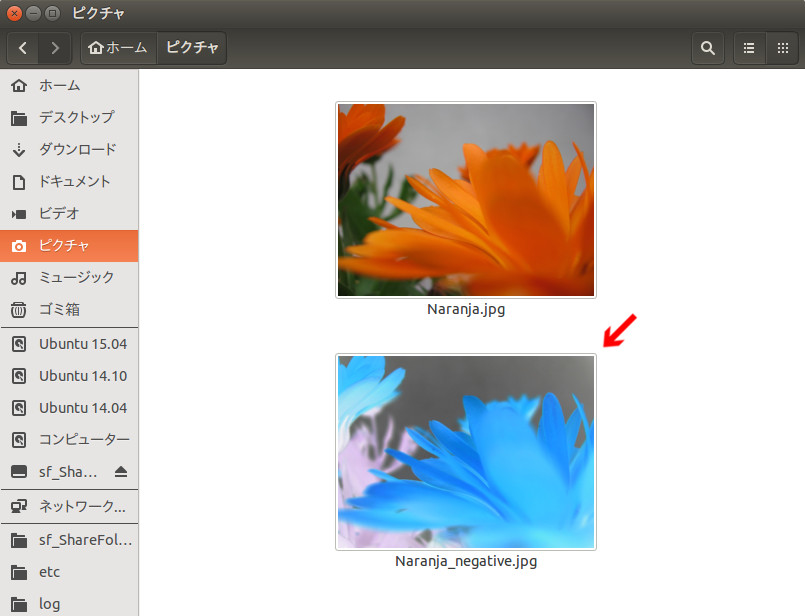Maximize the ピクチャ window

(x=52, y=13)
